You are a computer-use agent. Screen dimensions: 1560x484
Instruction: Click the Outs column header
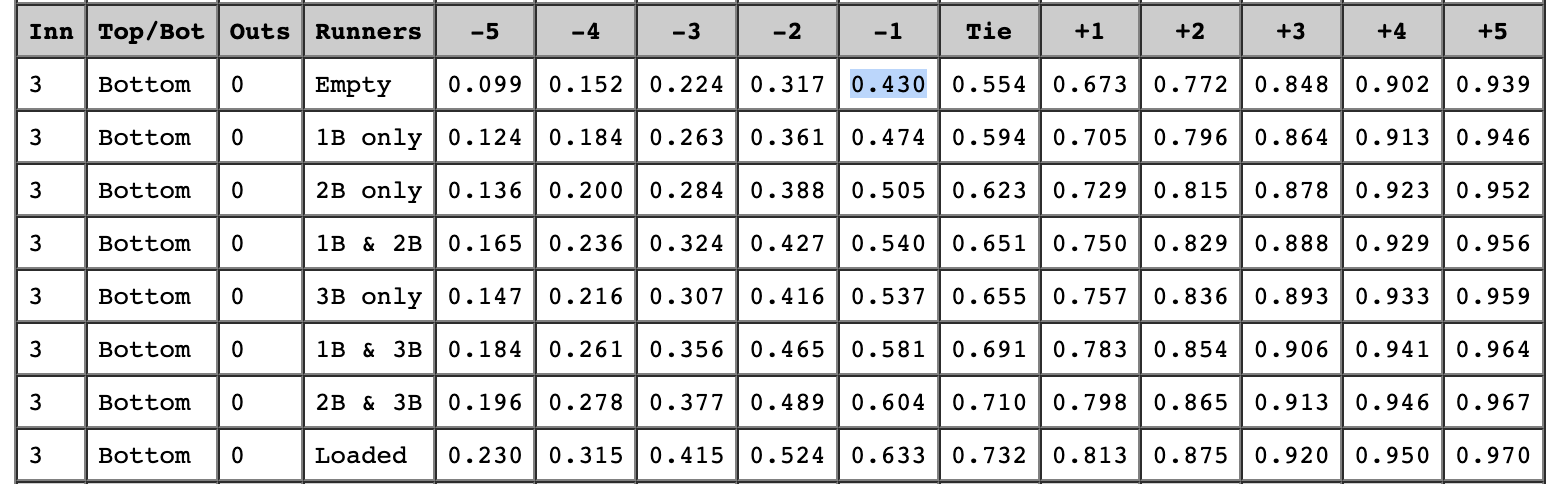[259, 32]
